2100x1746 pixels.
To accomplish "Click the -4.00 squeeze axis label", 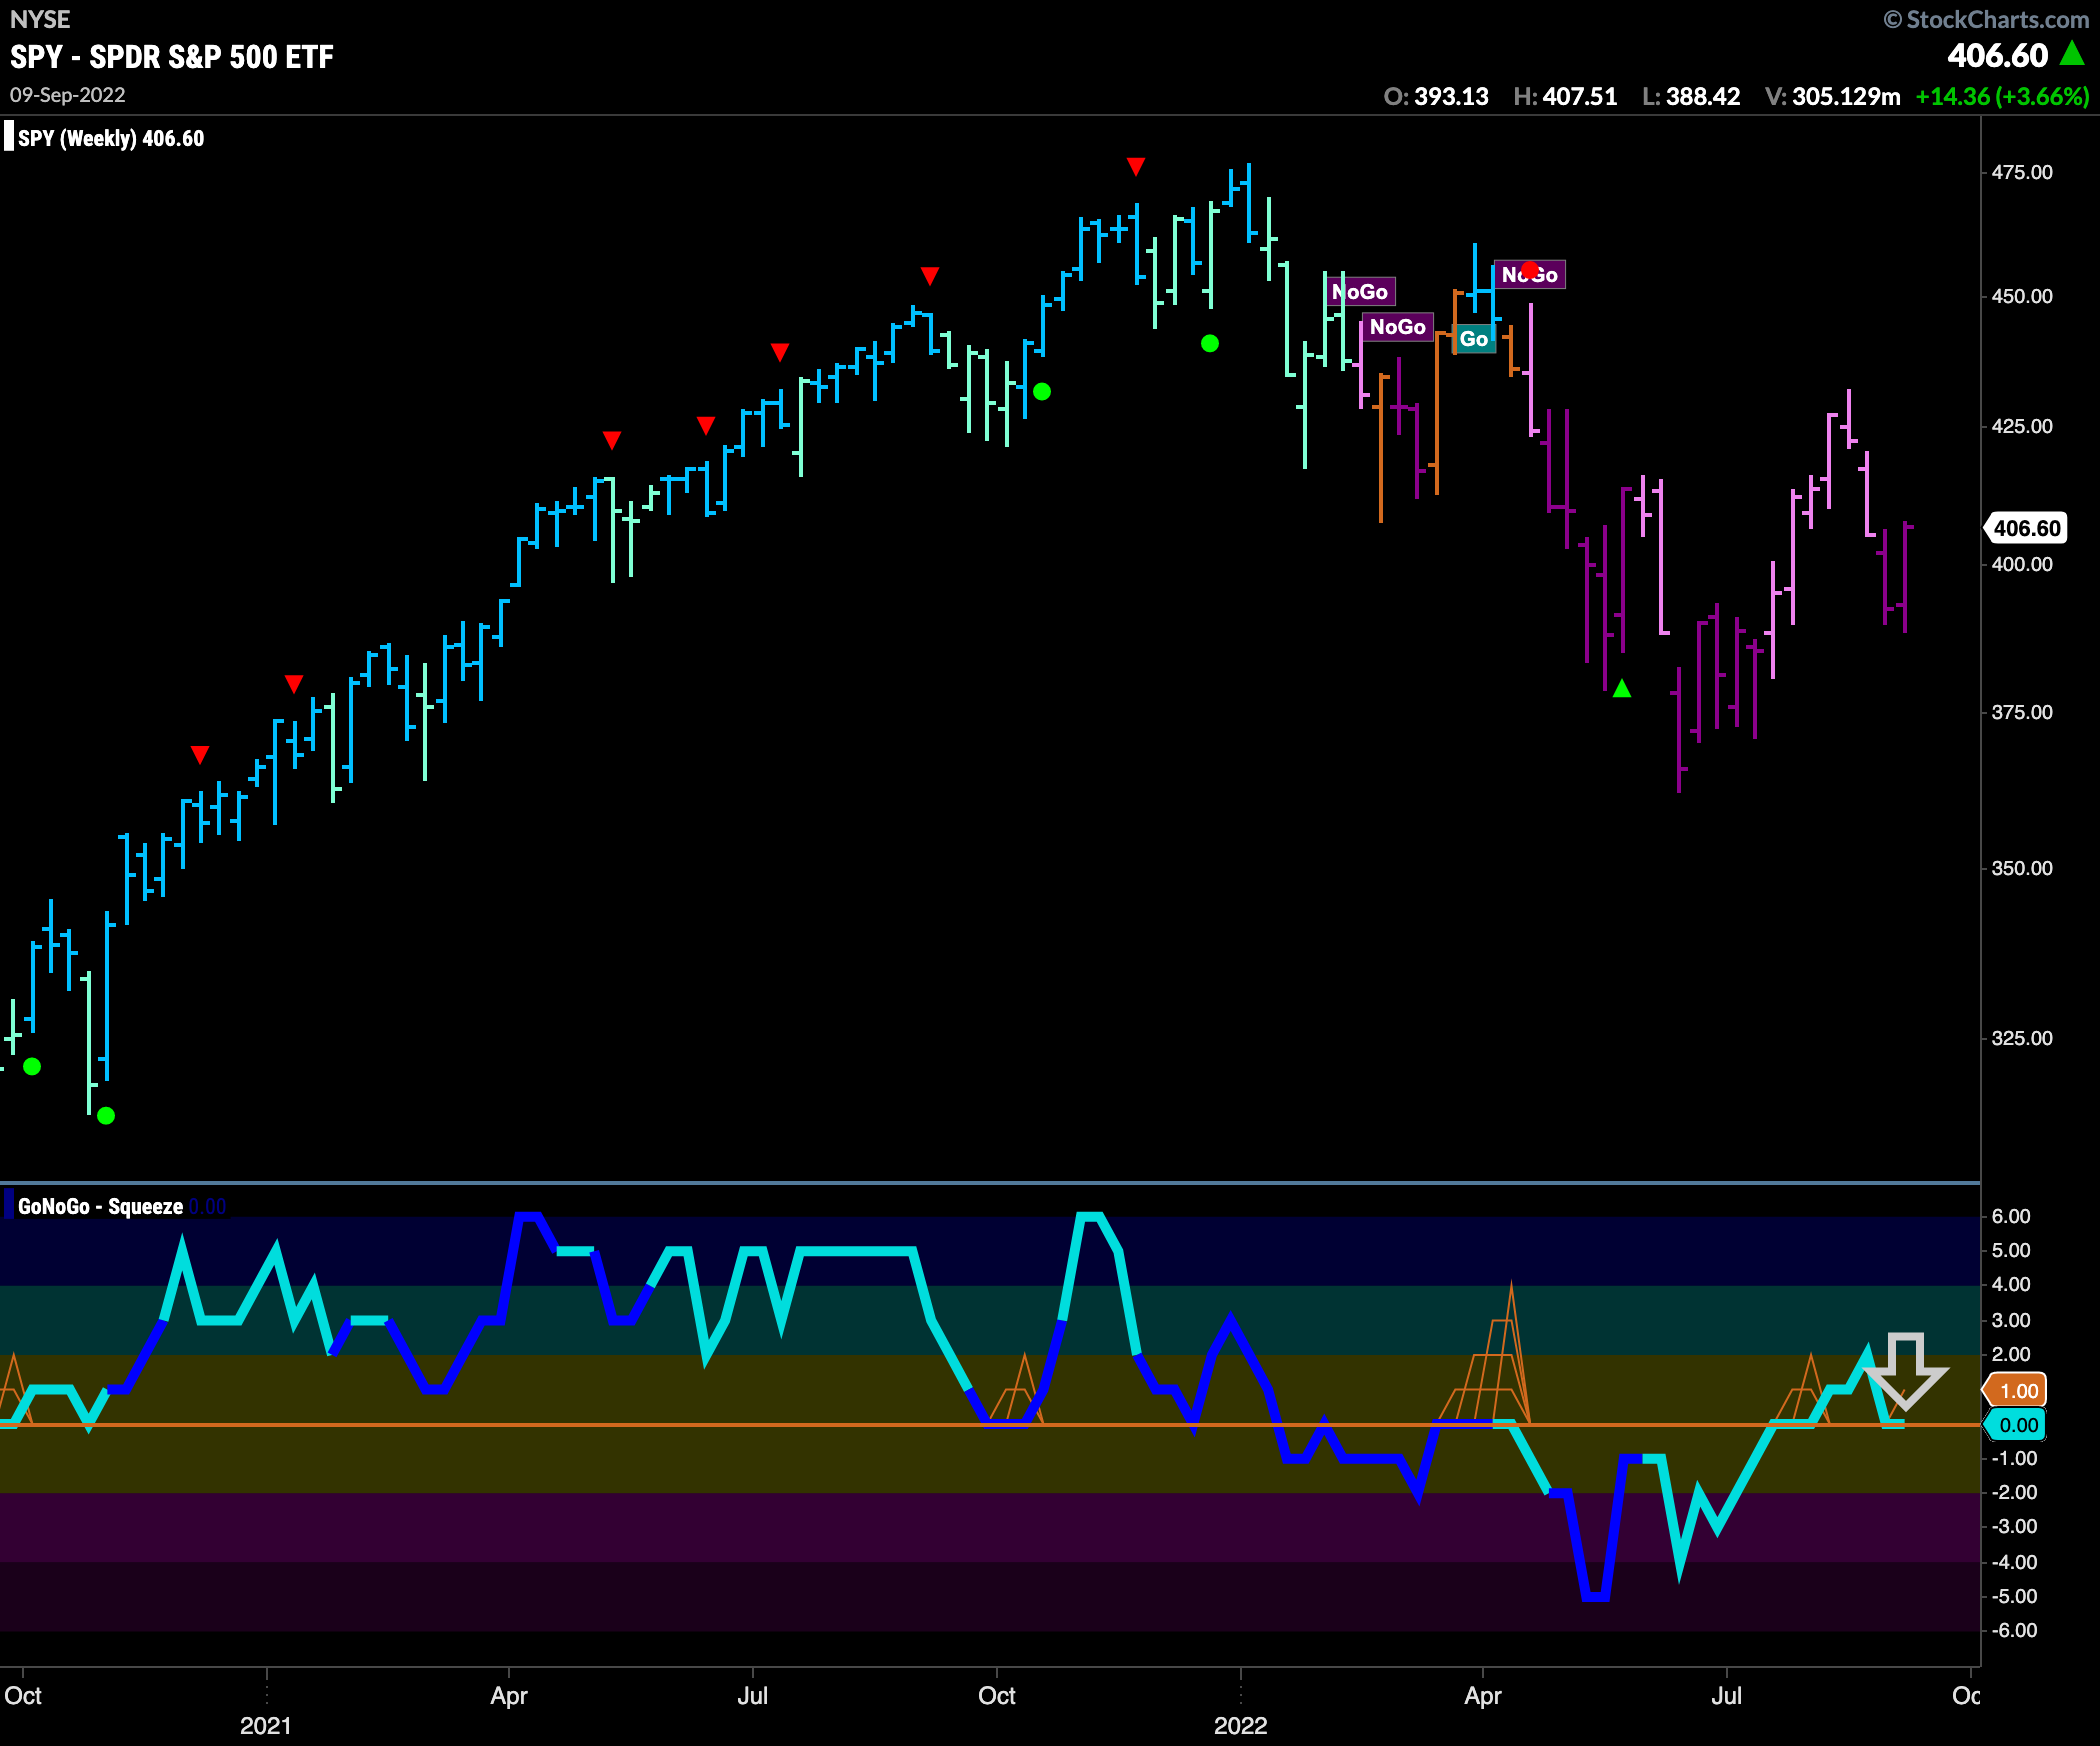I will [2012, 1562].
